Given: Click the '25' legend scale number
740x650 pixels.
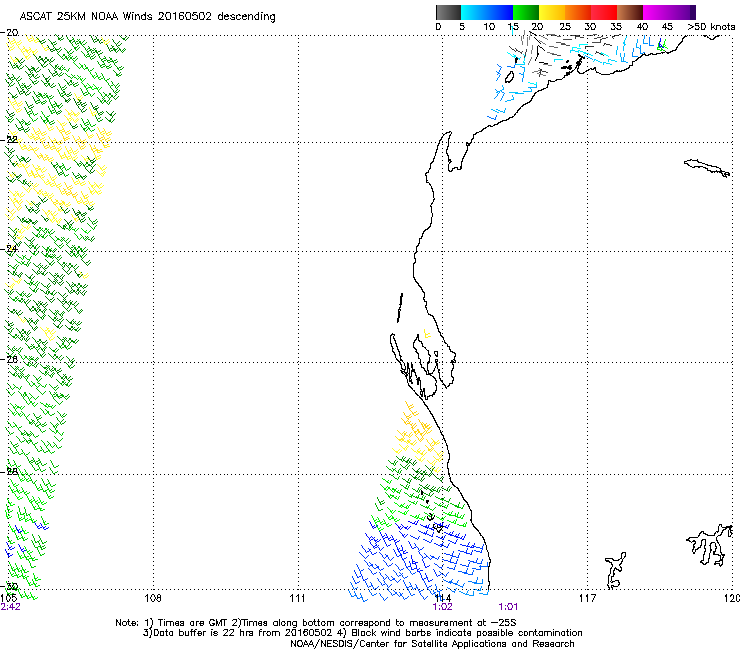Looking at the screenshot, I should pos(564,26).
